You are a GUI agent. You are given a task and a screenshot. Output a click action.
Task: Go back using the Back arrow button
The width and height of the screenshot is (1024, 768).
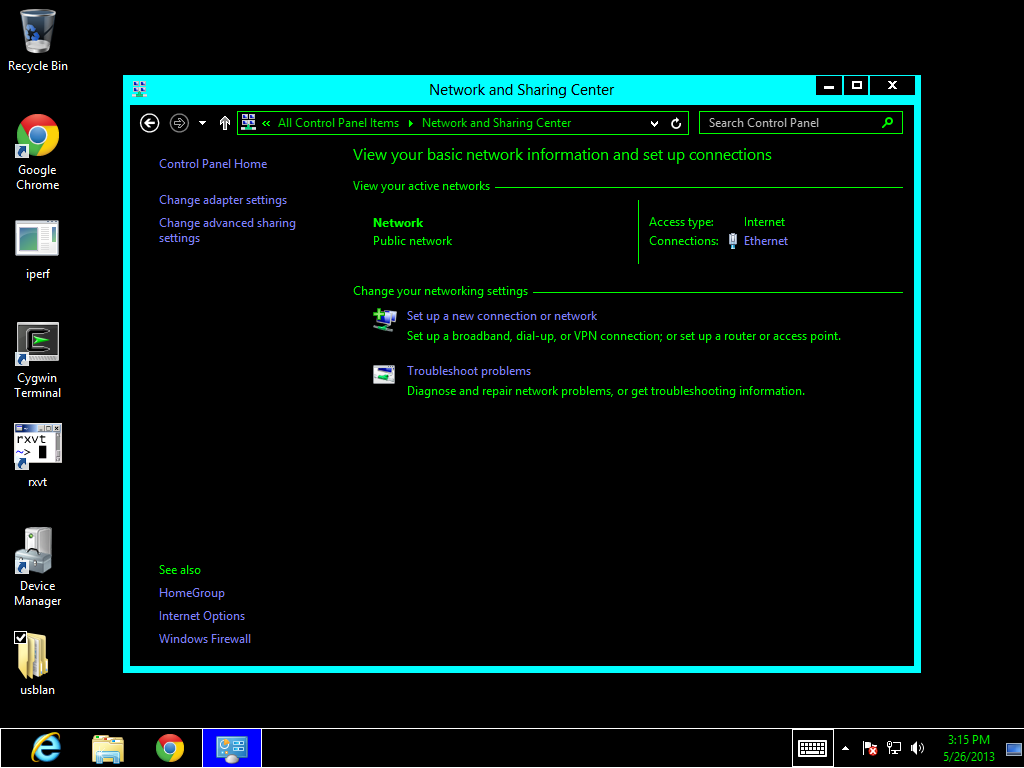coord(150,123)
